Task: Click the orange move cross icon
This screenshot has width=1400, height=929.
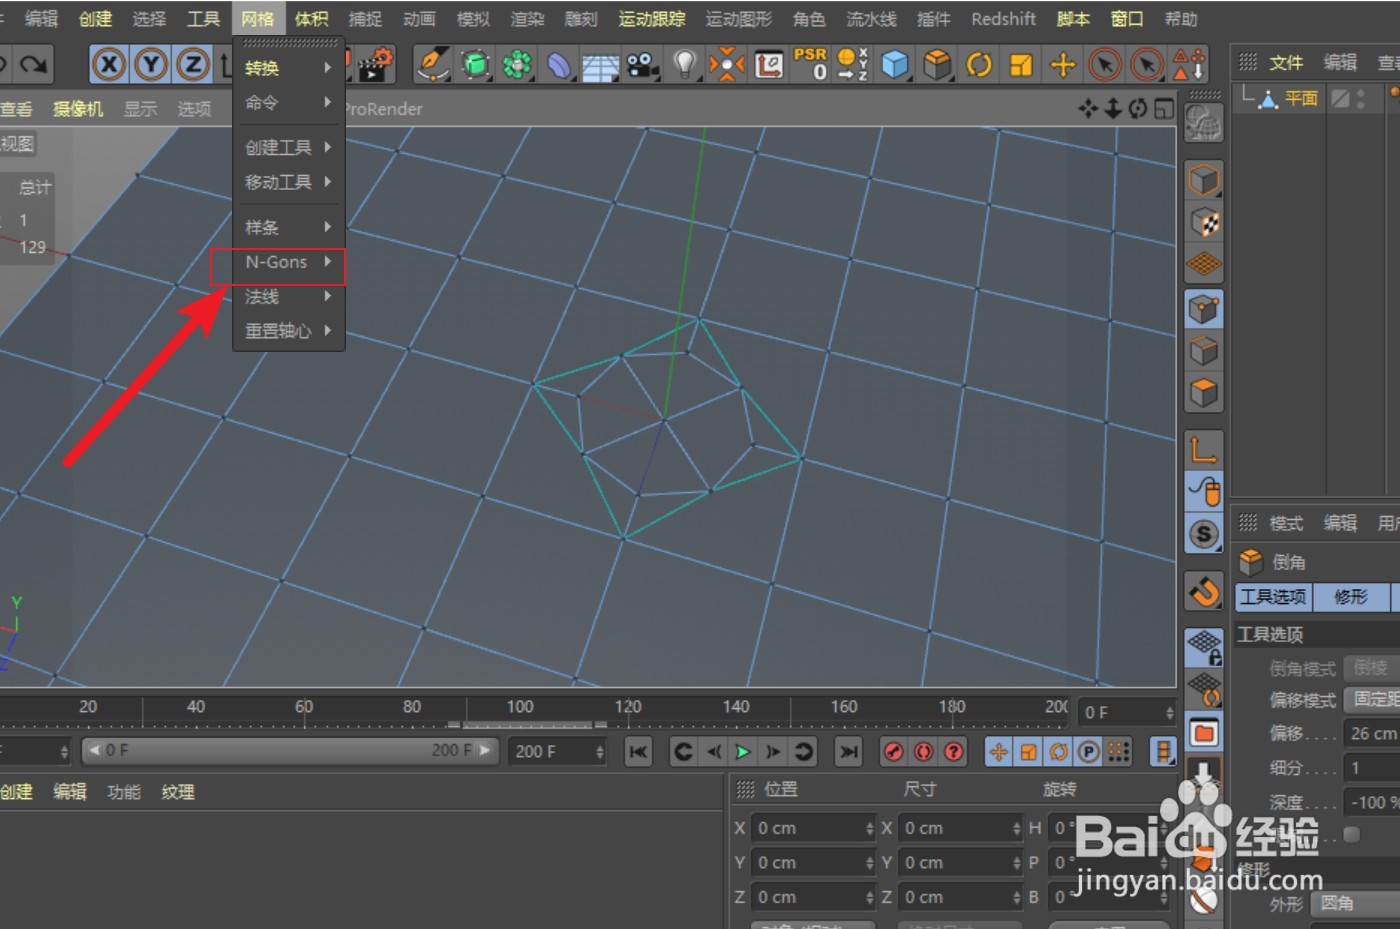Action: click(1063, 65)
